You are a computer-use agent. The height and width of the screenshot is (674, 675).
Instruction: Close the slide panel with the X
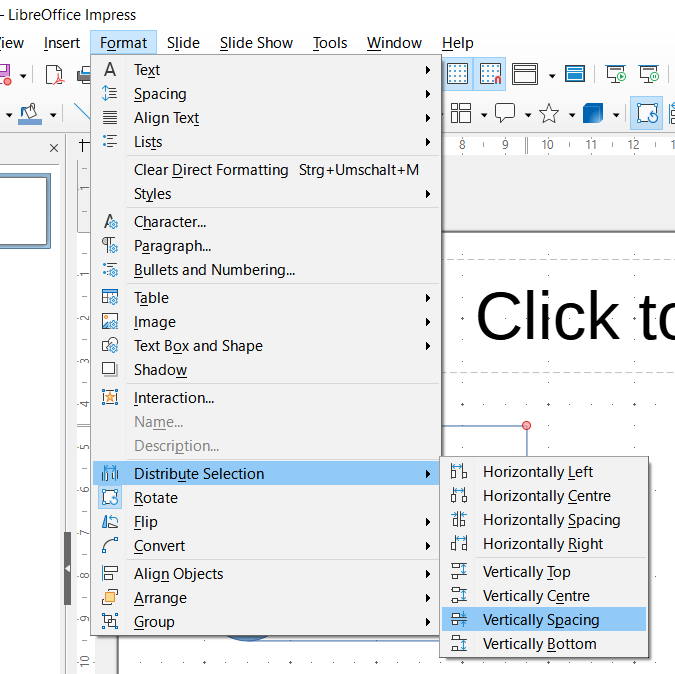point(54,148)
